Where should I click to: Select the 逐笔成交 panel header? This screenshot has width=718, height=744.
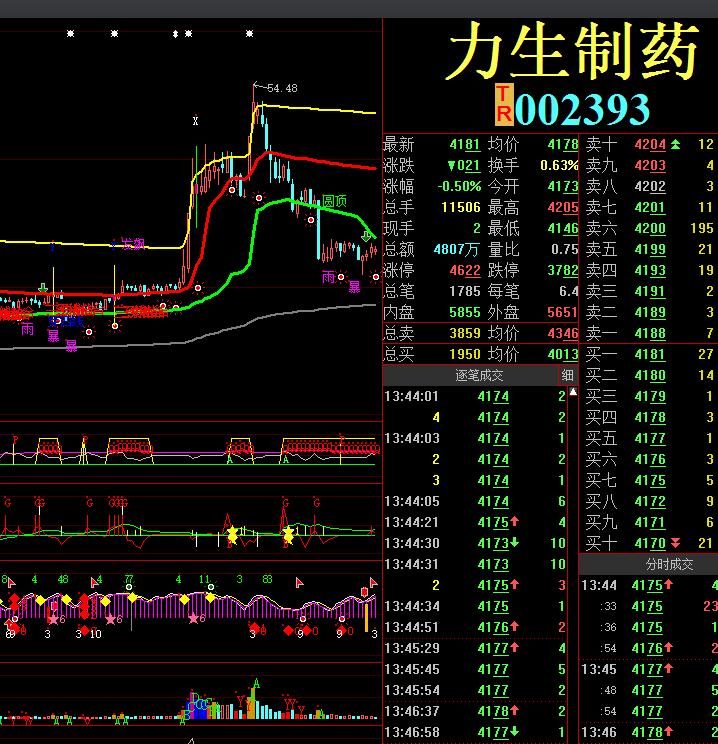click(479, 376)
